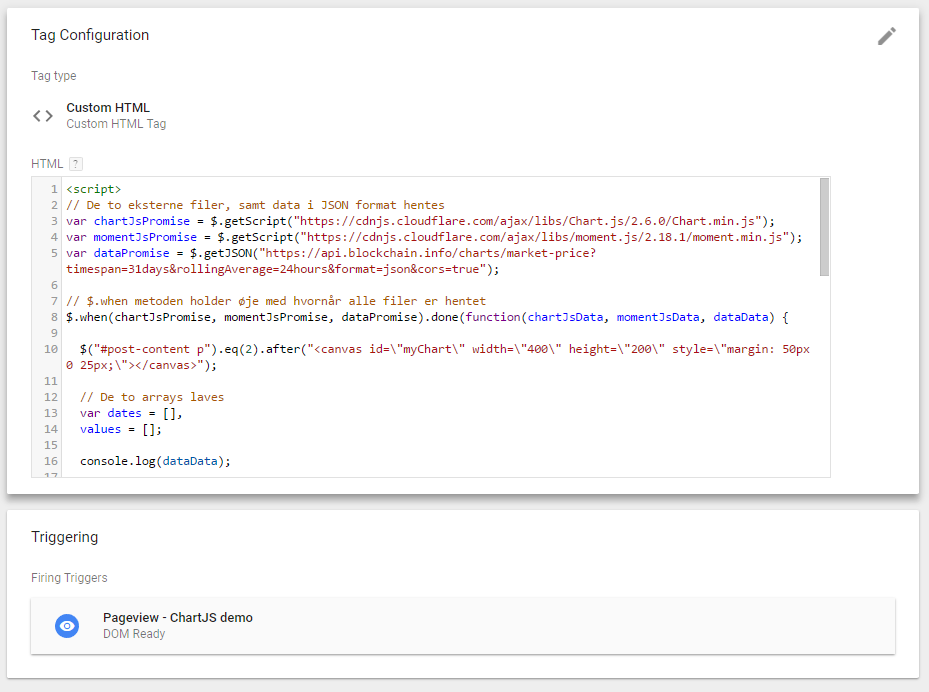Open the HTML field help question mark

76,164
